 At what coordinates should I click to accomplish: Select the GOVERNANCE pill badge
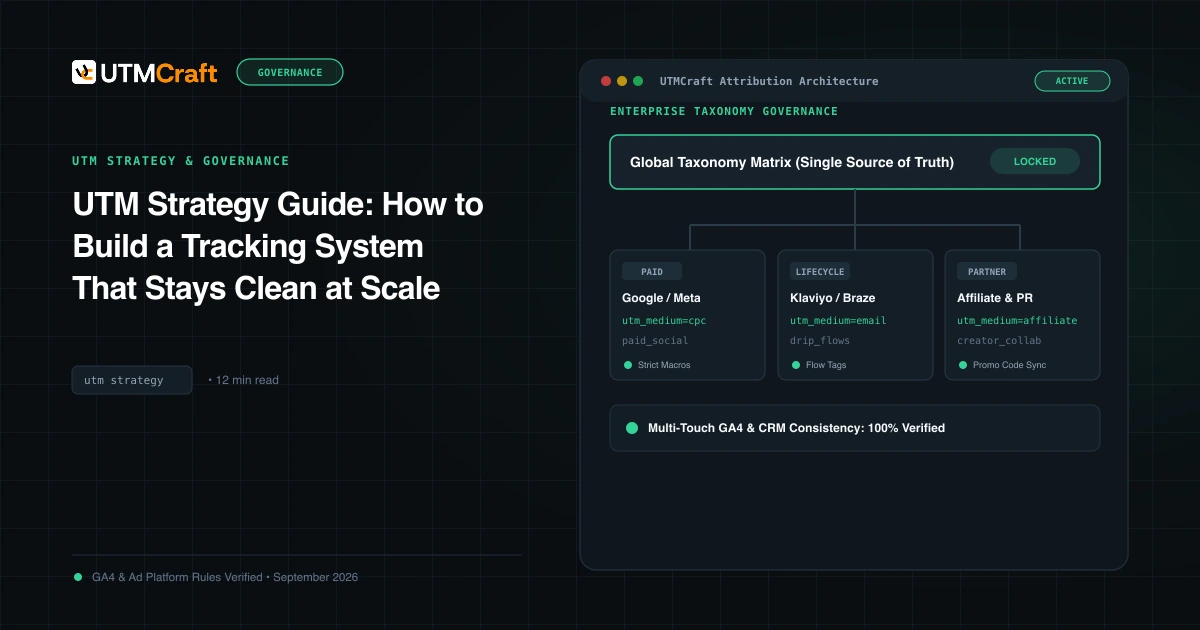[x=290, y=72]
